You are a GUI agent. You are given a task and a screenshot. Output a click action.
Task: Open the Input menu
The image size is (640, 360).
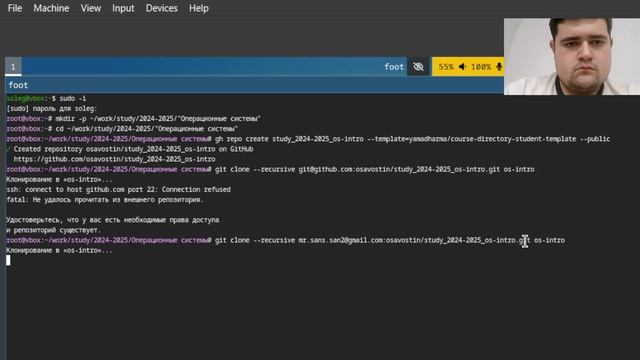tap(123, 8)
